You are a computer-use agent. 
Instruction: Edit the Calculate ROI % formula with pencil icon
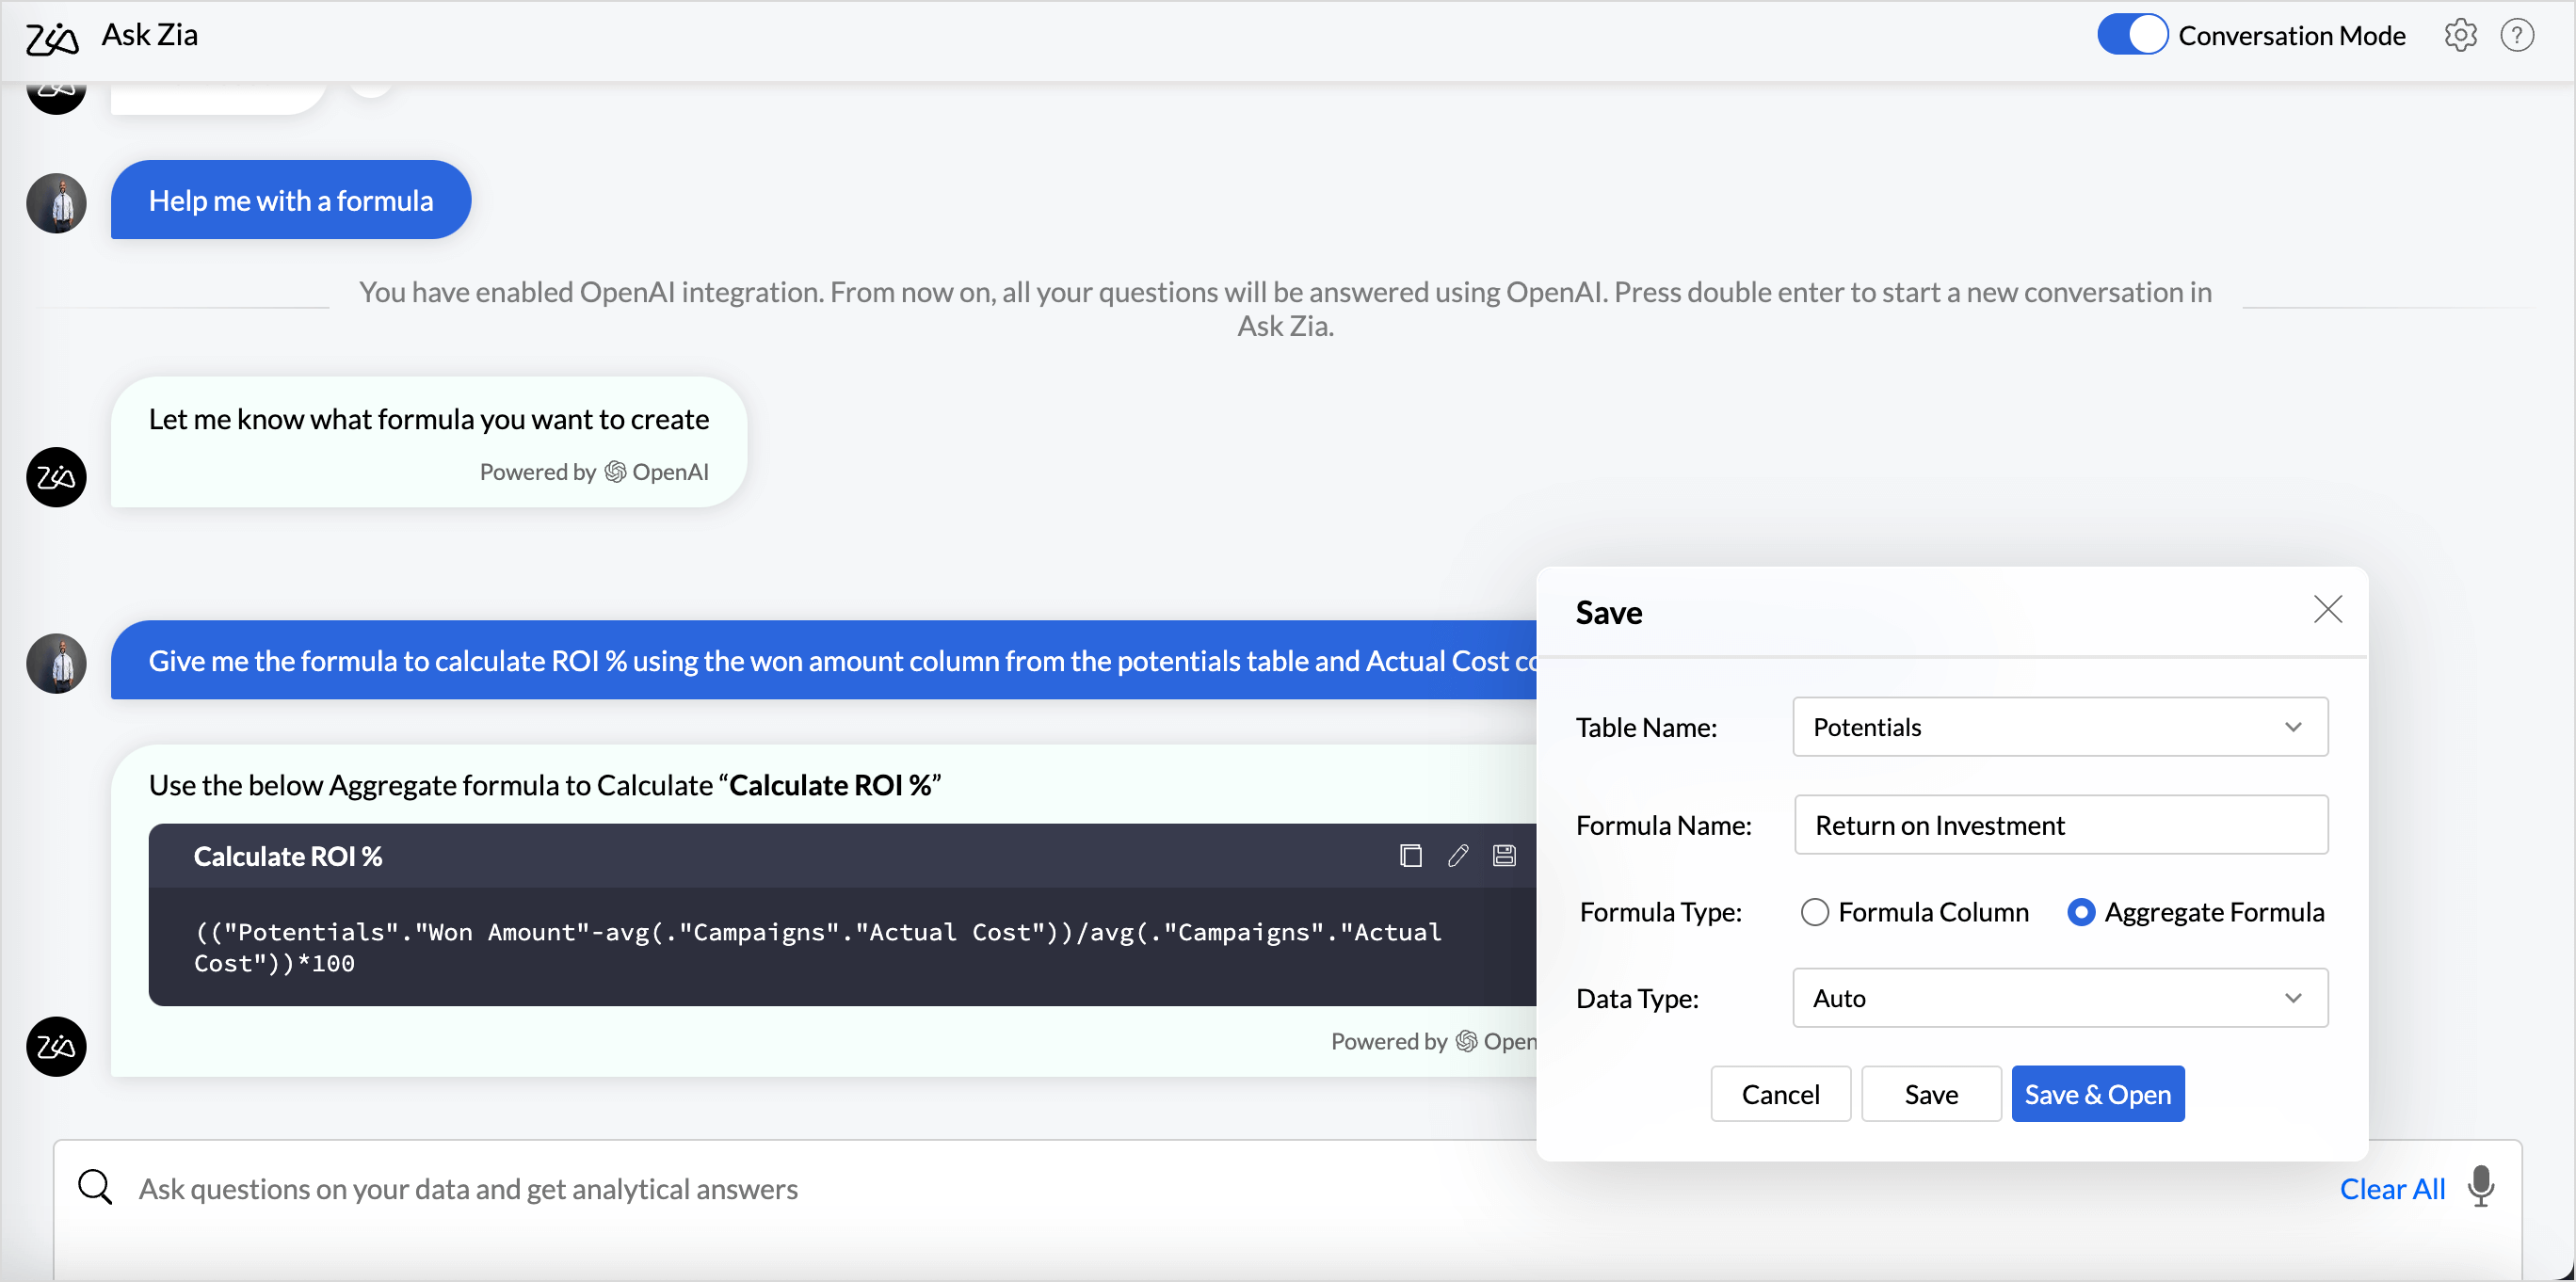(1457, 856)
